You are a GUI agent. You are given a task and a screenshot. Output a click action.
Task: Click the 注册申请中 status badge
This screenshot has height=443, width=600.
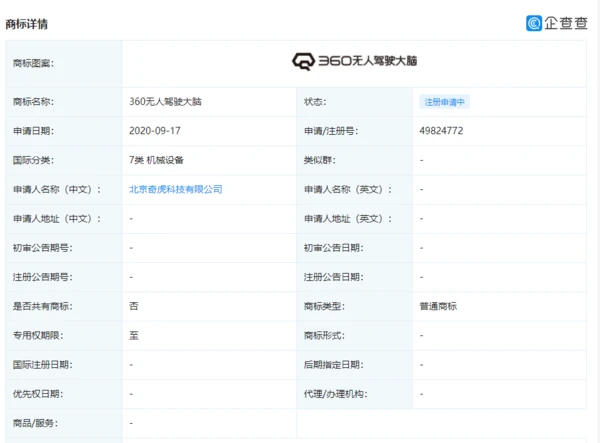click(445, 102)
